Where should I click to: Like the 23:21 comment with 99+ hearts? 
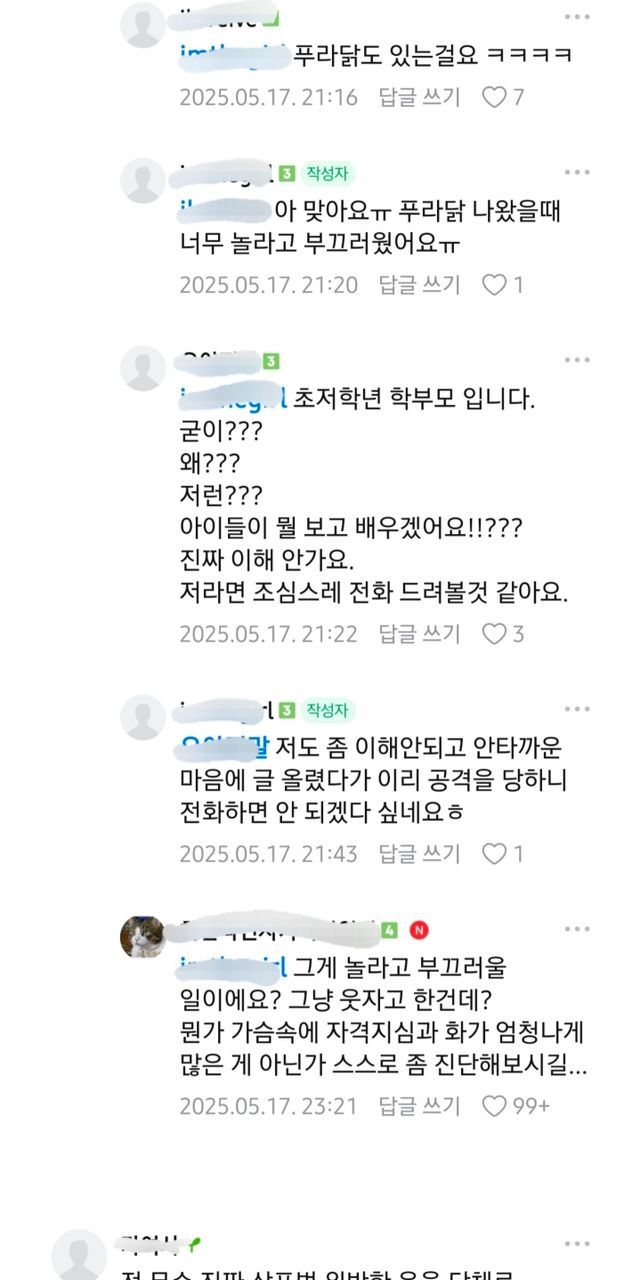(494, 1105)
